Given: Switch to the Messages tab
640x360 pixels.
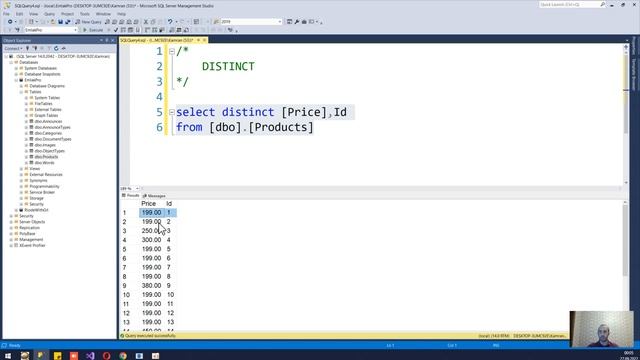Looking at the screenshot, I should [x=154, y=196].
